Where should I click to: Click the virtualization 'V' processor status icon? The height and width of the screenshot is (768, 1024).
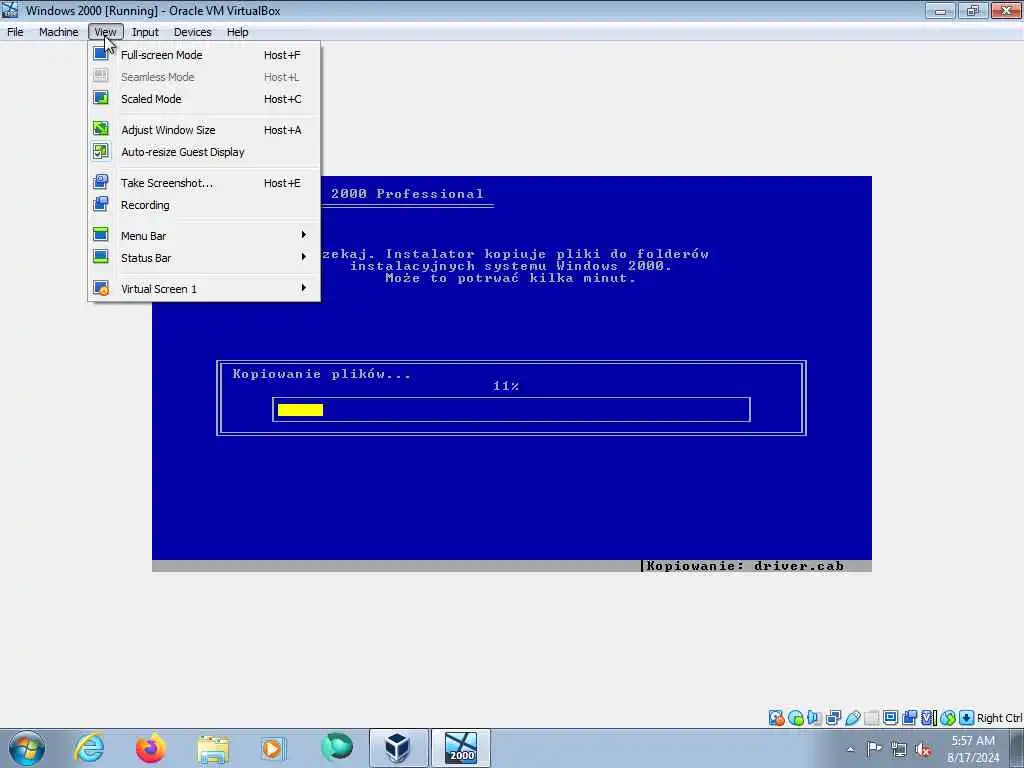(x=928, y=718)
